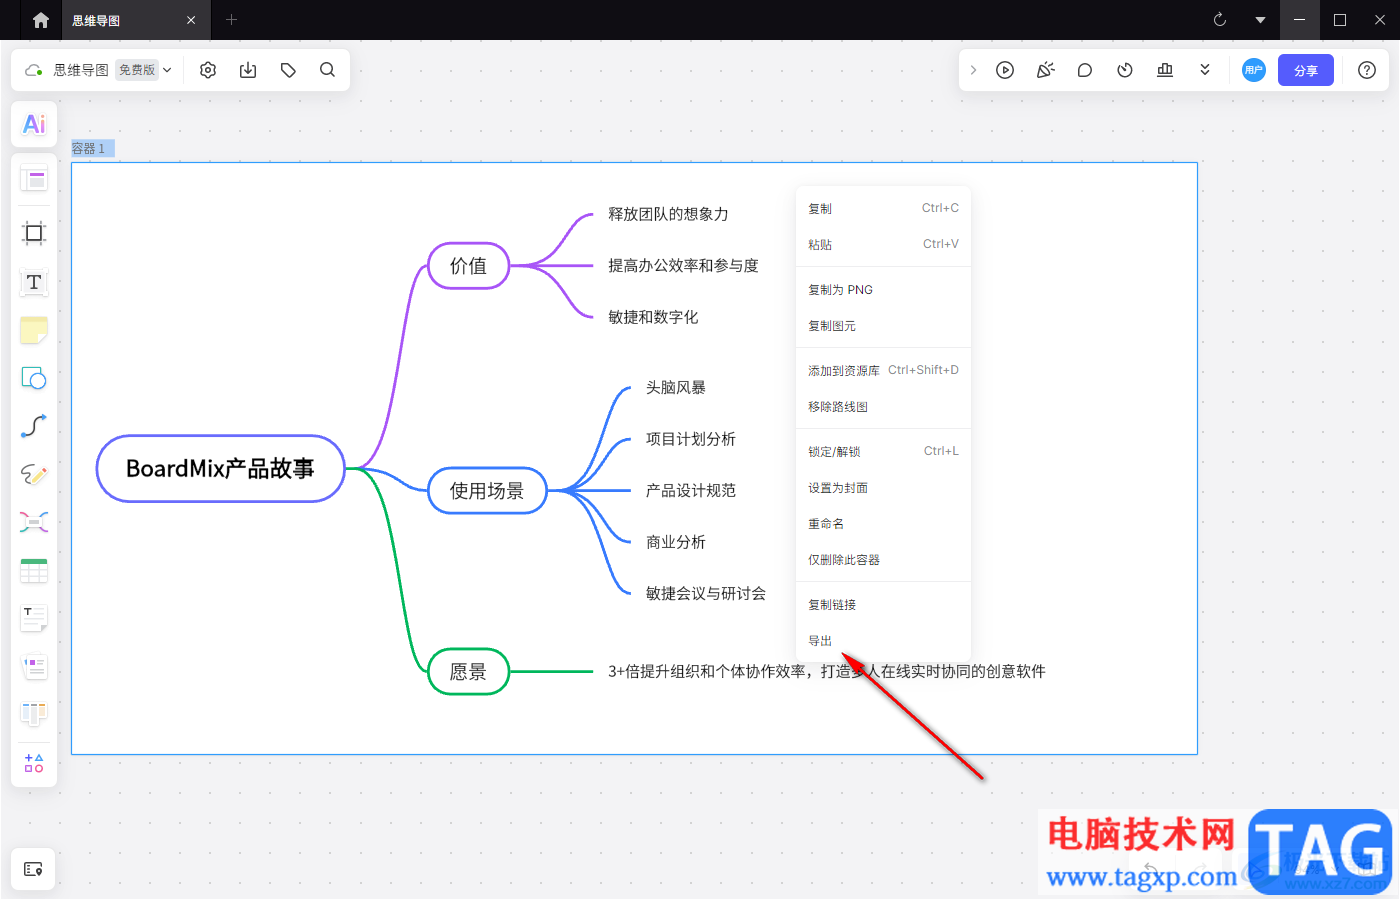1400x900 pixels.
Task: Select 移除路线图 menu entry
Action: (883, 407)
